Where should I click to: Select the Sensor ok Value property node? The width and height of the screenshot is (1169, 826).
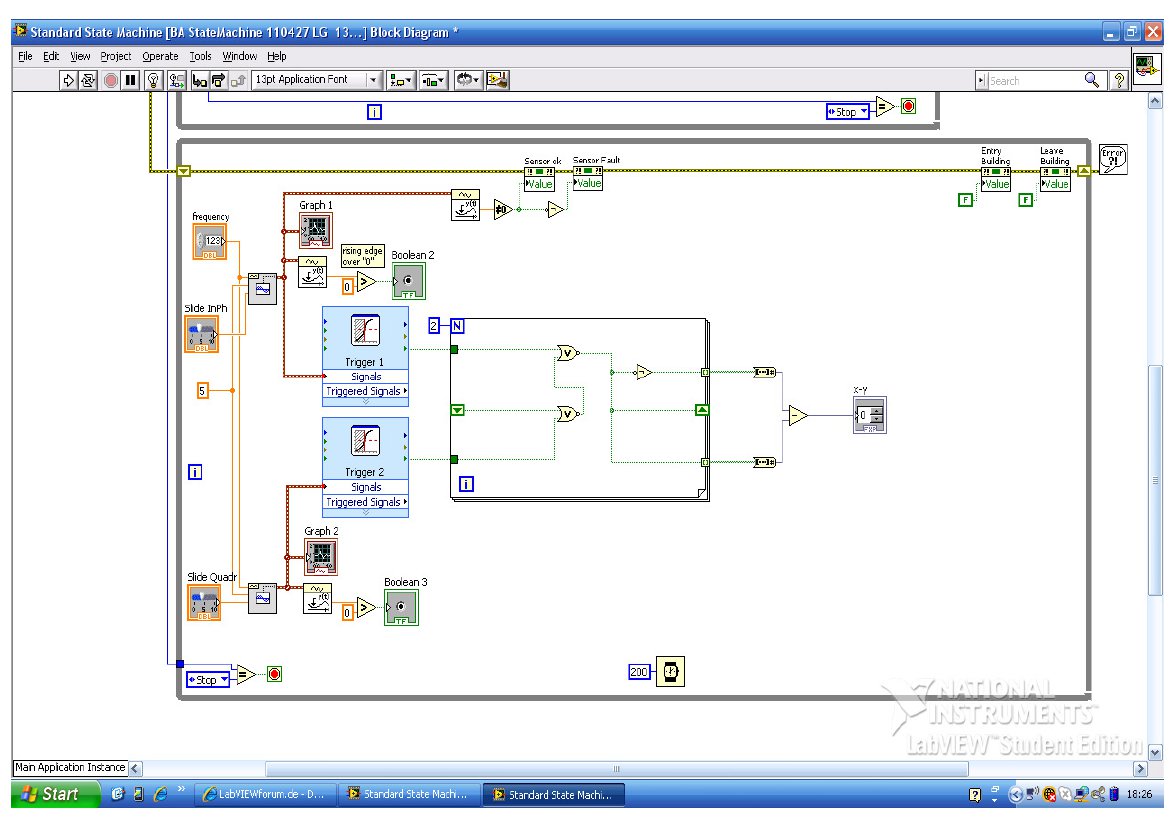[x=539, y=179]
